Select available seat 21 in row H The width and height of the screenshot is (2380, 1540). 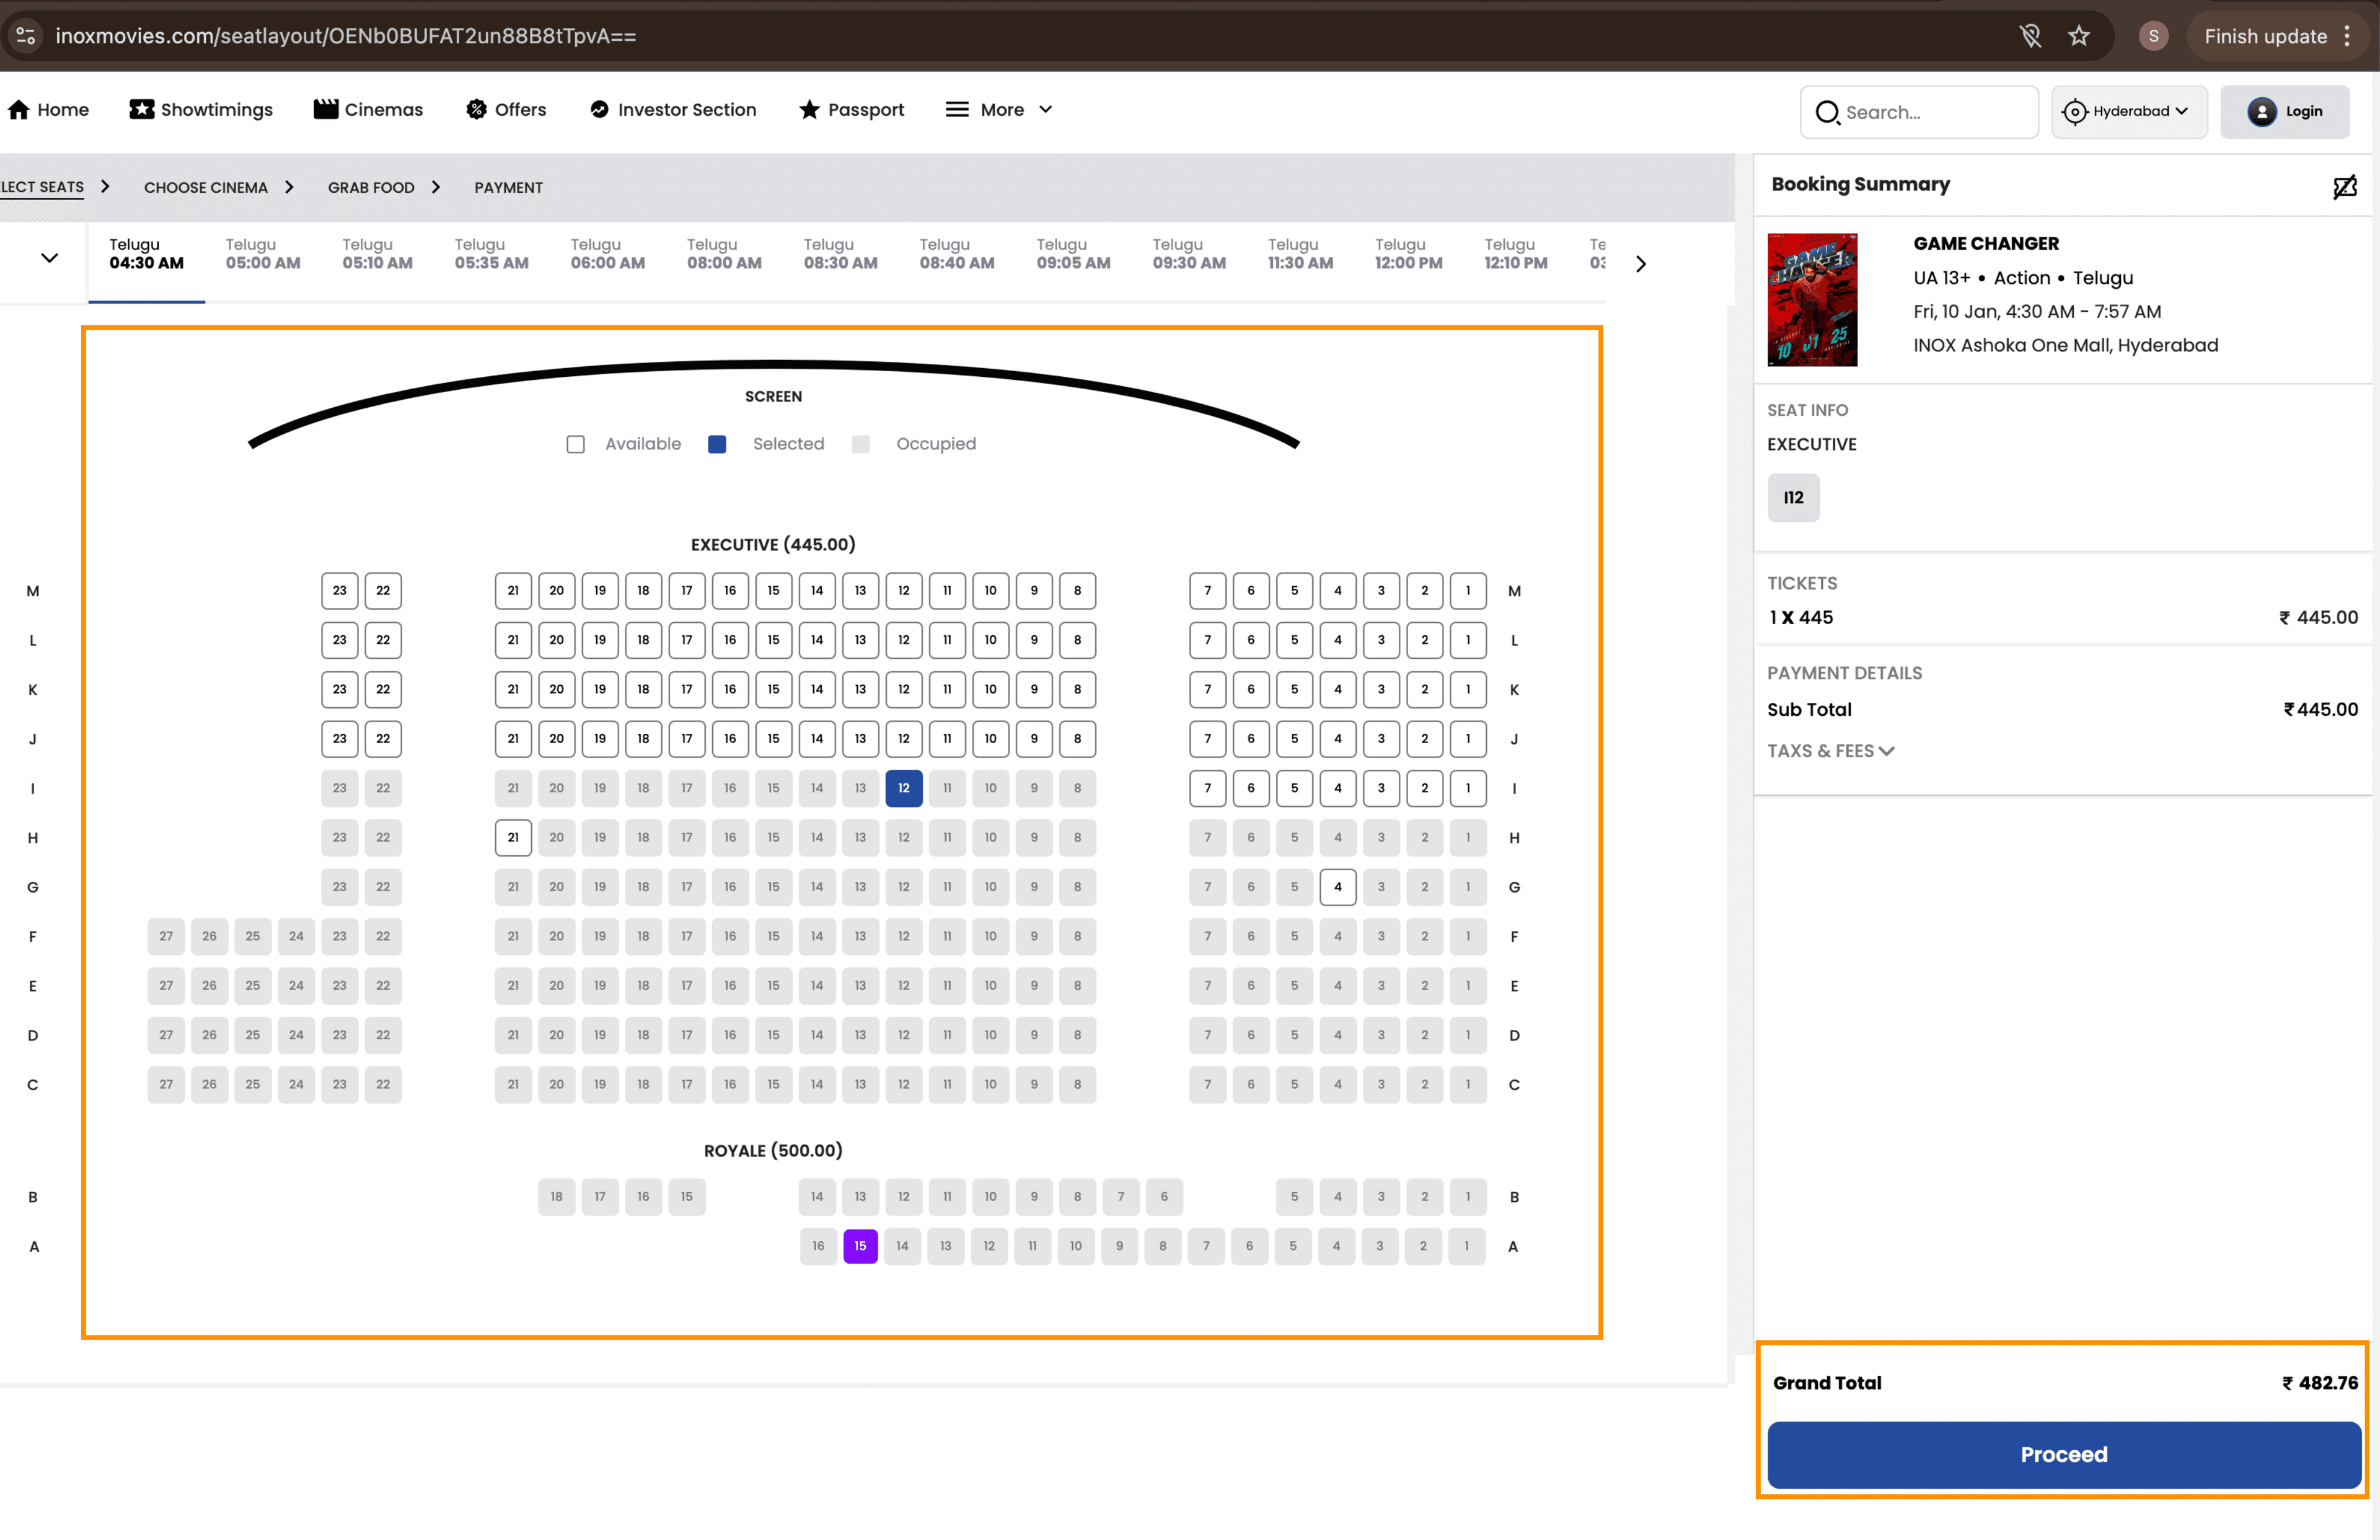(x=513, y=837)
